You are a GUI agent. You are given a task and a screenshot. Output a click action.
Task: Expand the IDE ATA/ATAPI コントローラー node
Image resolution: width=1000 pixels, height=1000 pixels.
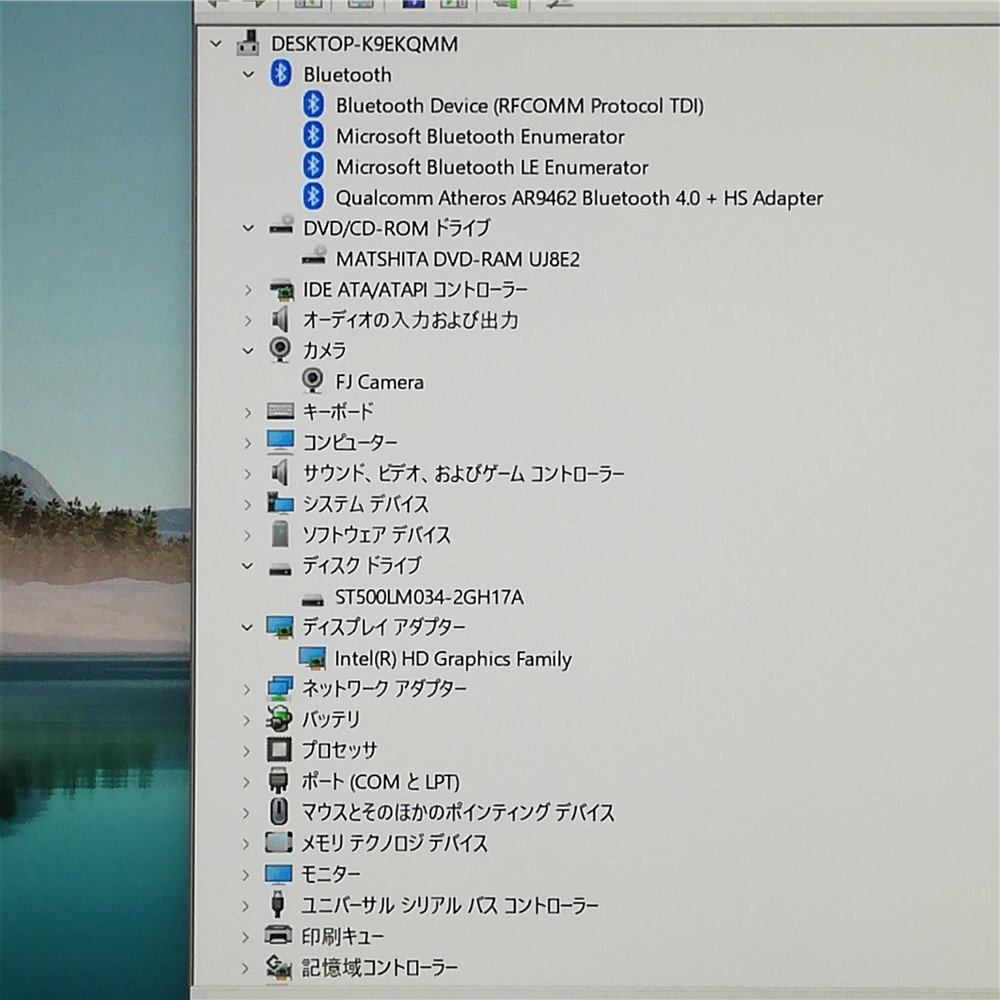(248, 289)
